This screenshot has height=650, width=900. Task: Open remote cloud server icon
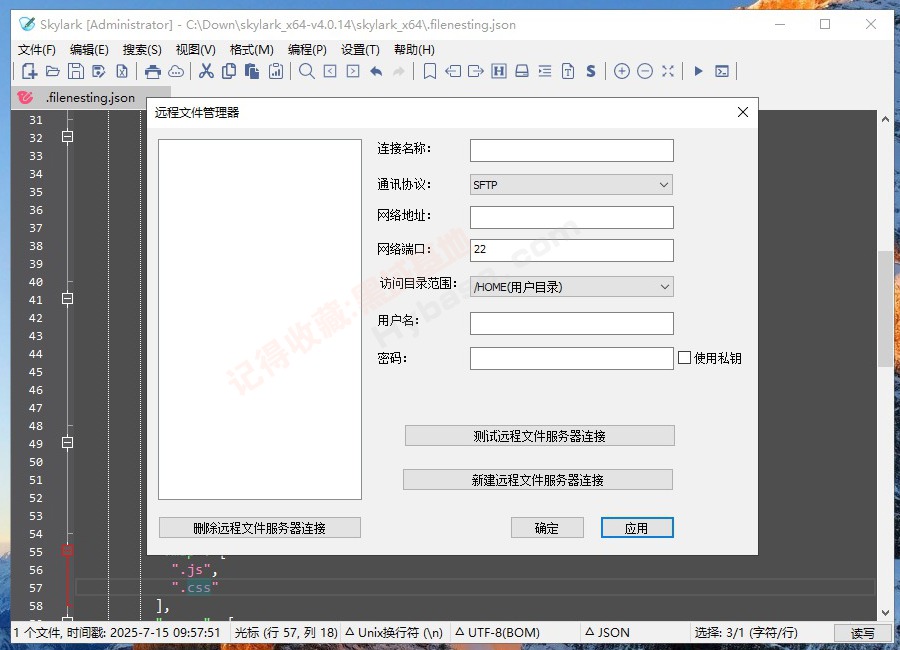[176, 71]
